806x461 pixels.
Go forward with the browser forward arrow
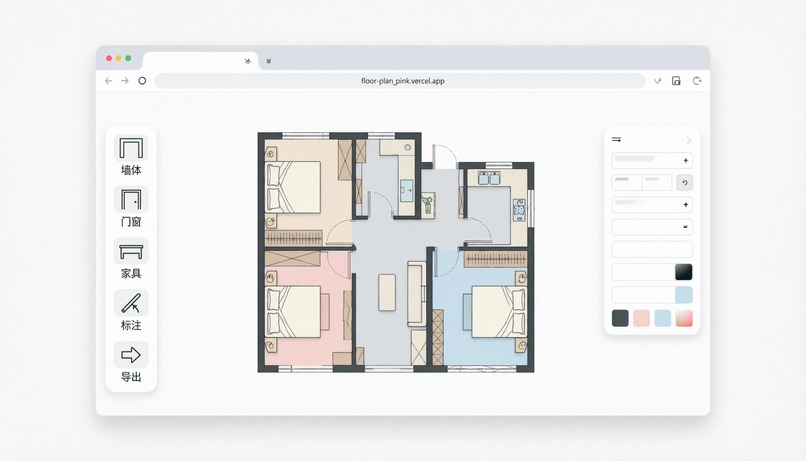pos(125,81)
